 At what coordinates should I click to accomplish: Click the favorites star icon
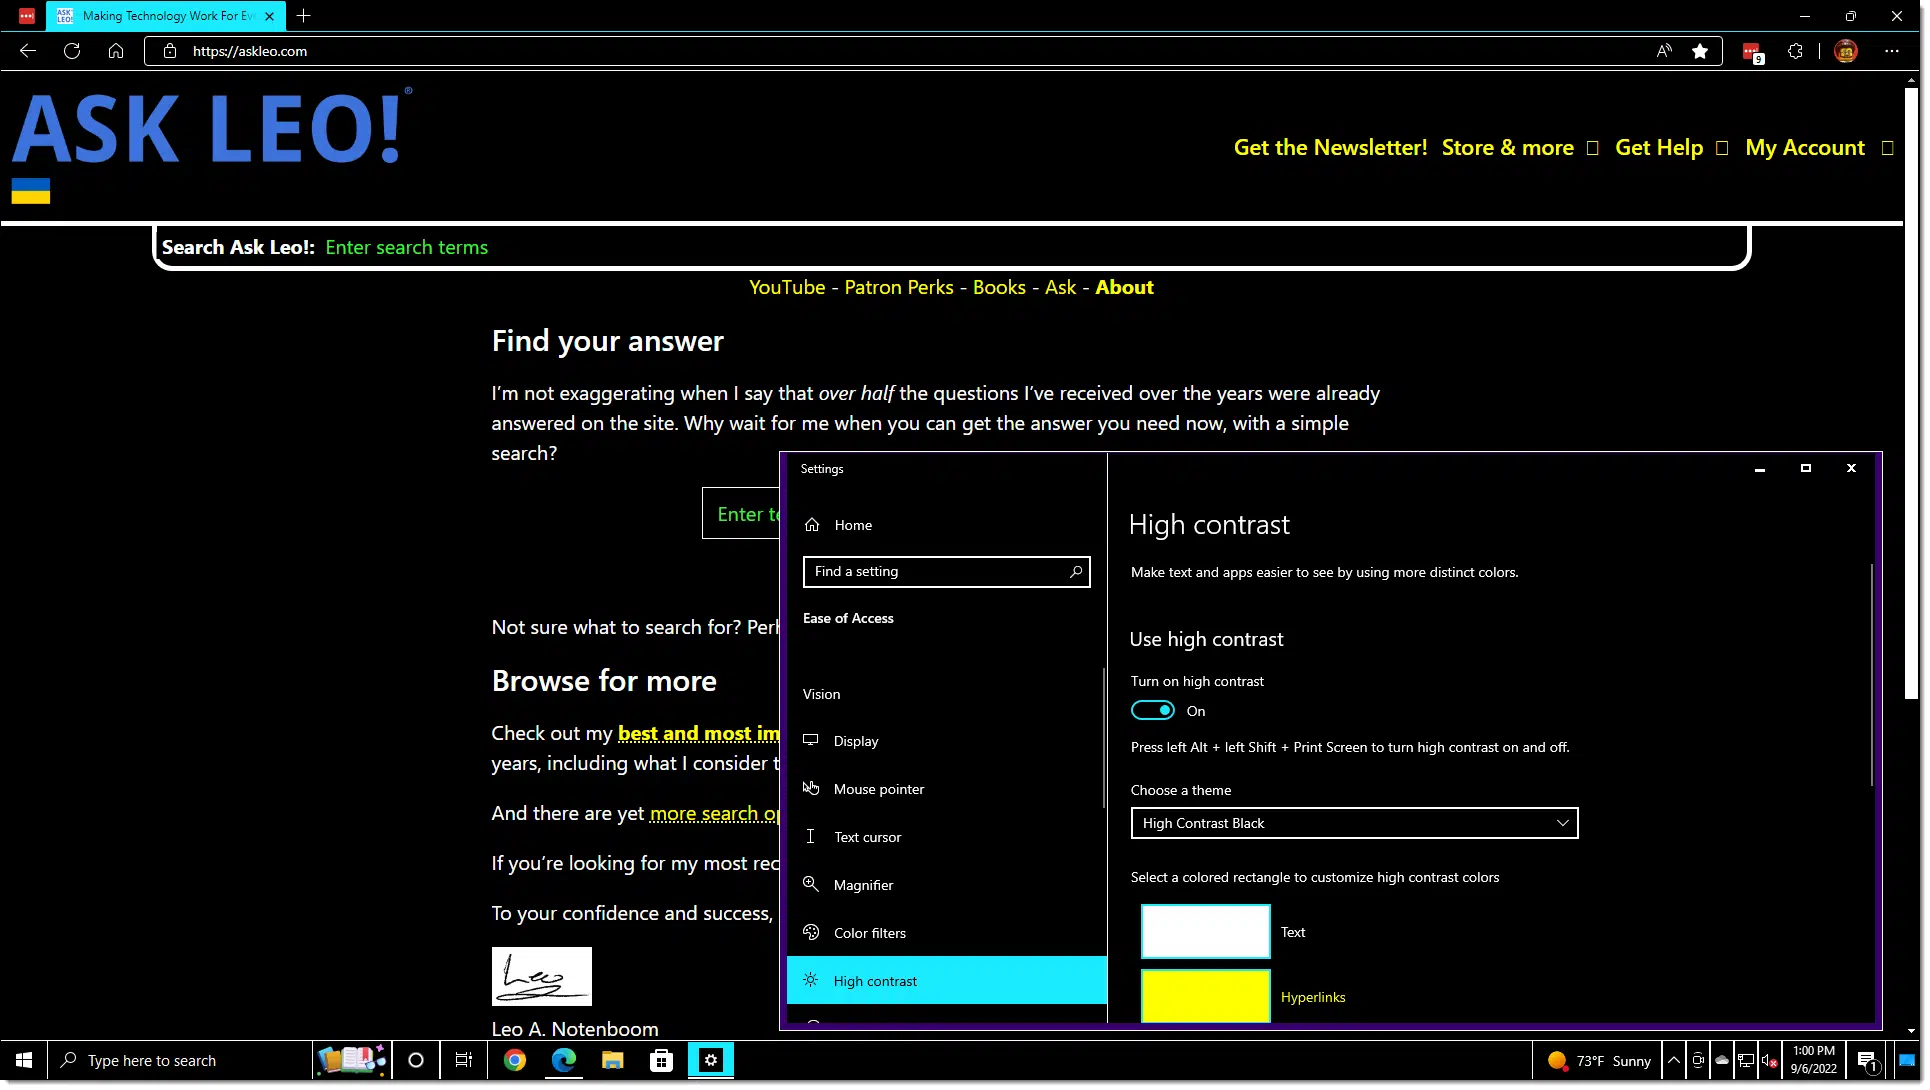(x=1700, y=51)
